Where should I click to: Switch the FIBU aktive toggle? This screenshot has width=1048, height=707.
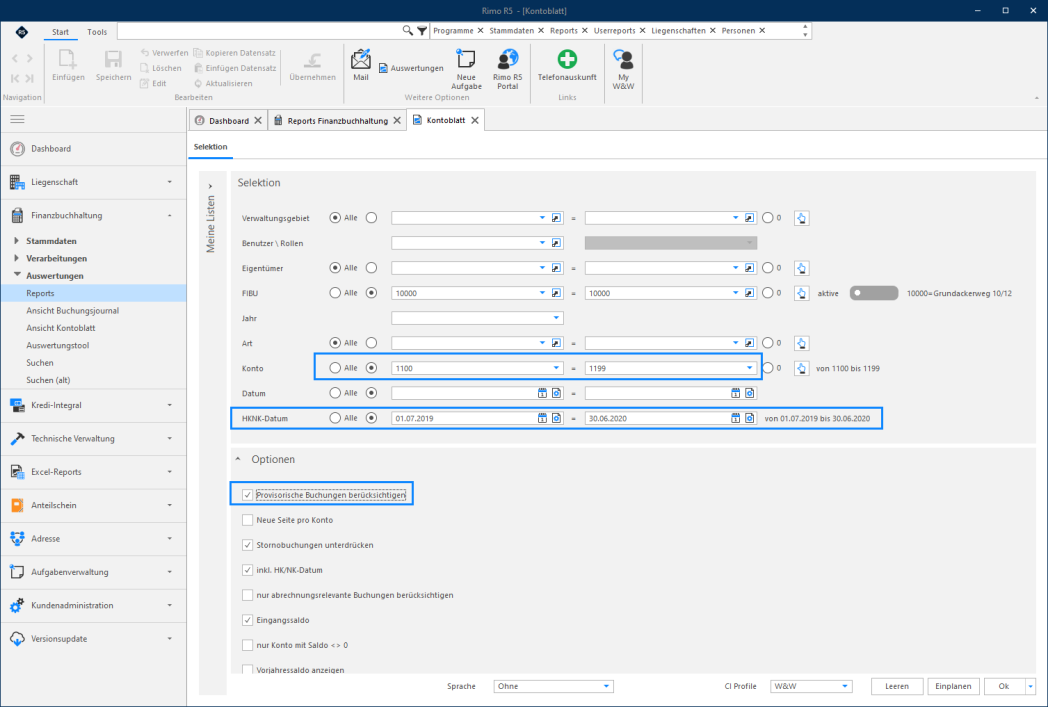click(x=874, y=293)
